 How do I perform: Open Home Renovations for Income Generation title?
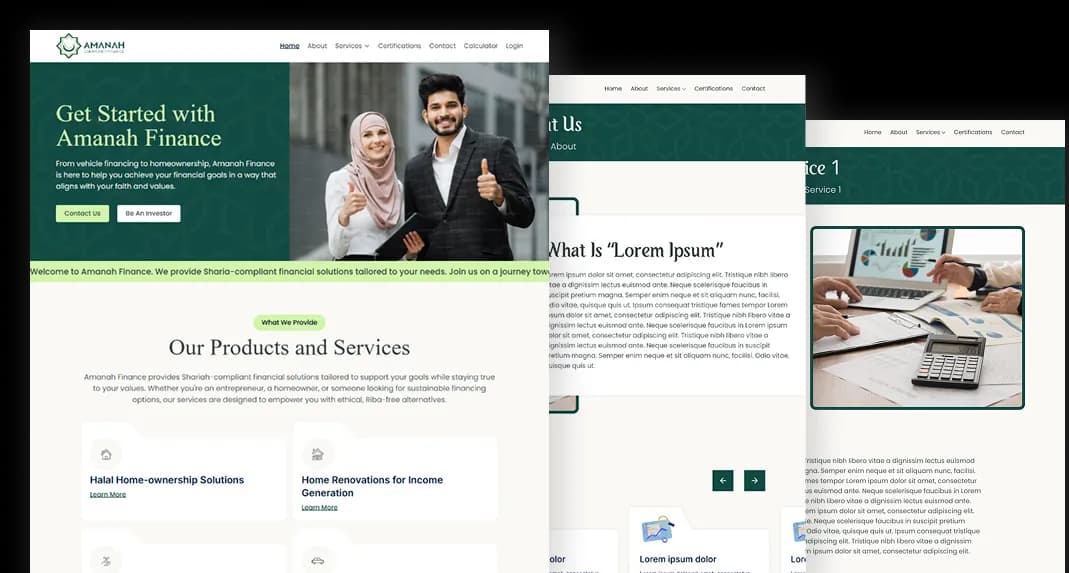pos(372,486)
